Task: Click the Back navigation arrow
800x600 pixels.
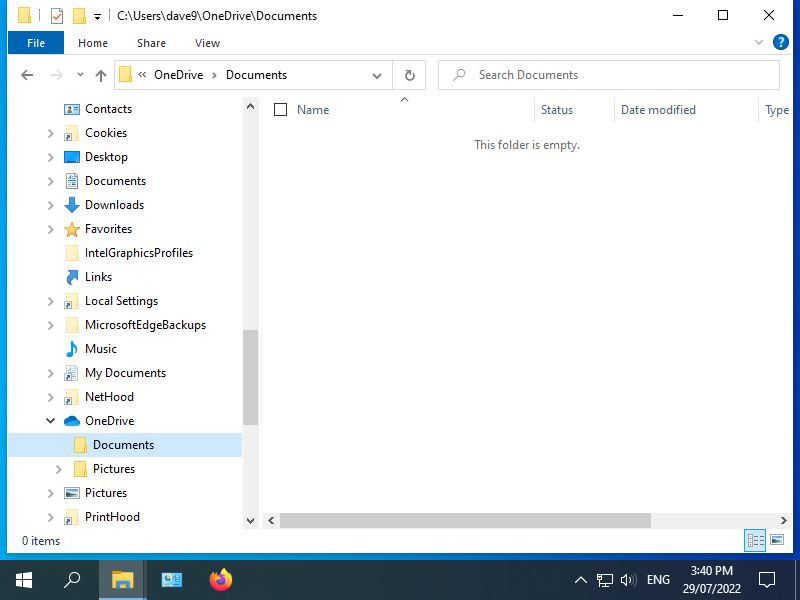Action: (27, 75)
